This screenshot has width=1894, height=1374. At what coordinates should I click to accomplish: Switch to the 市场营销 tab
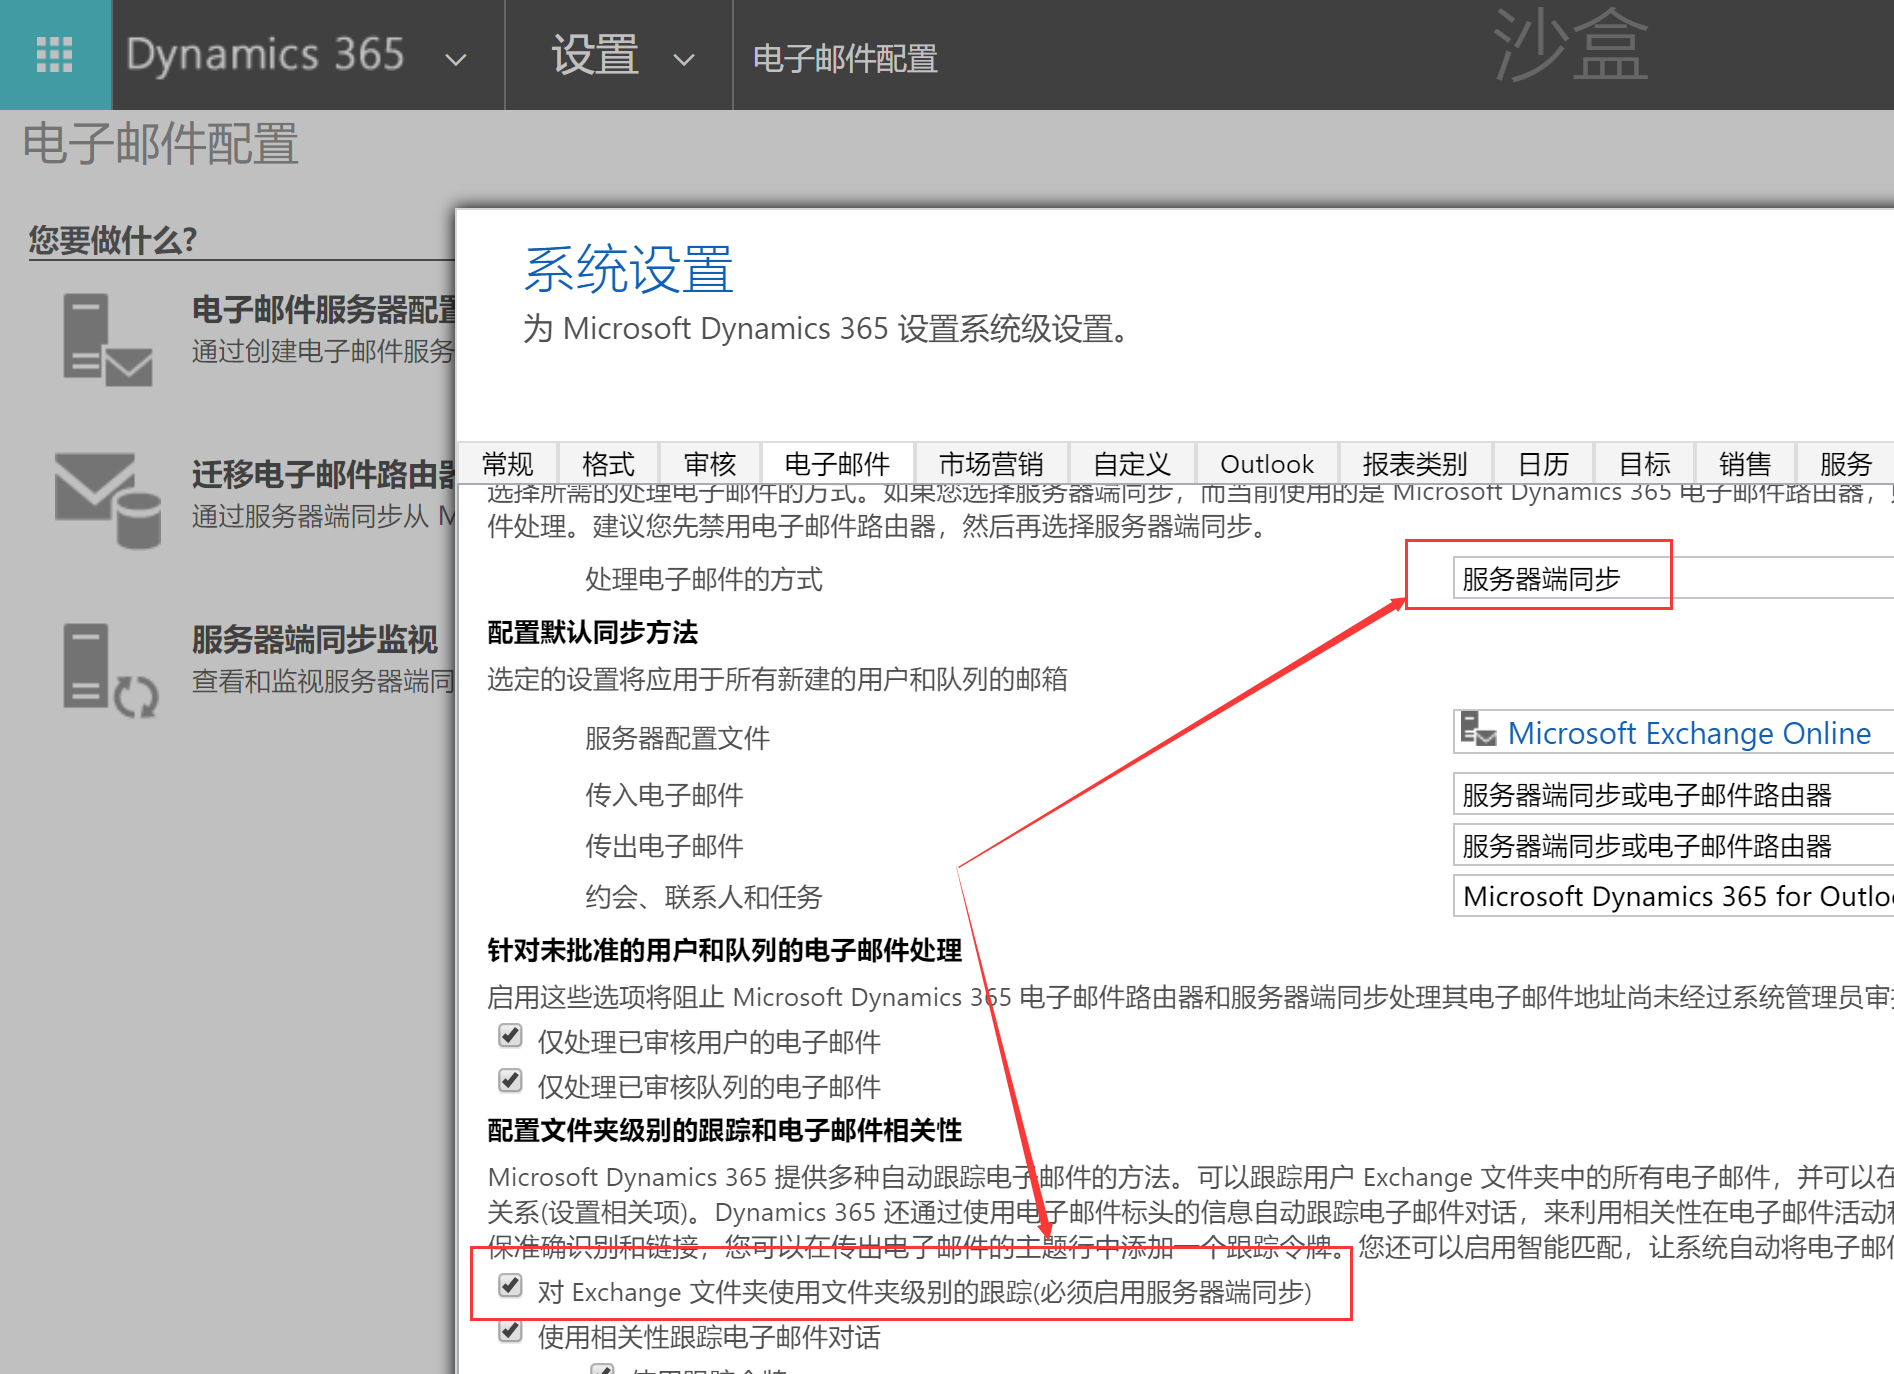[991, 464]
